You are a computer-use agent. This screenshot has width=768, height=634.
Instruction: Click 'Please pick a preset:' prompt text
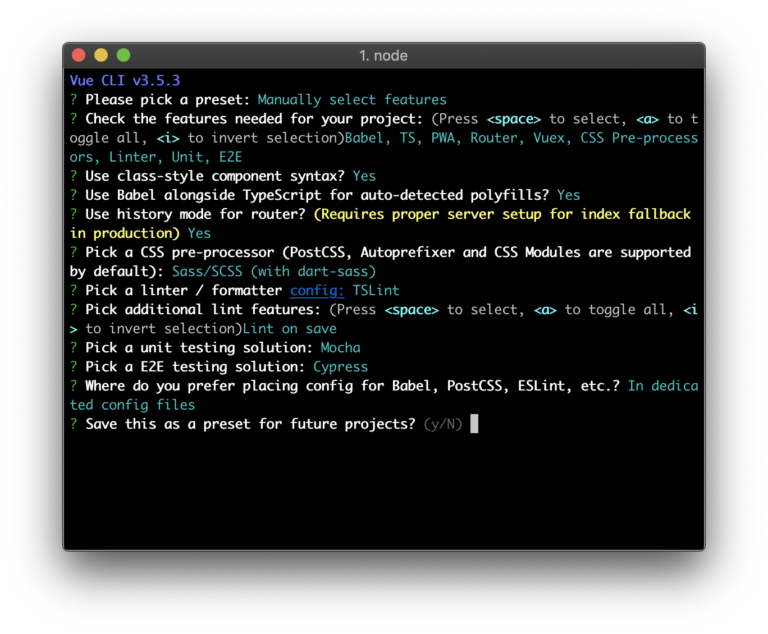tap(168, 99)
